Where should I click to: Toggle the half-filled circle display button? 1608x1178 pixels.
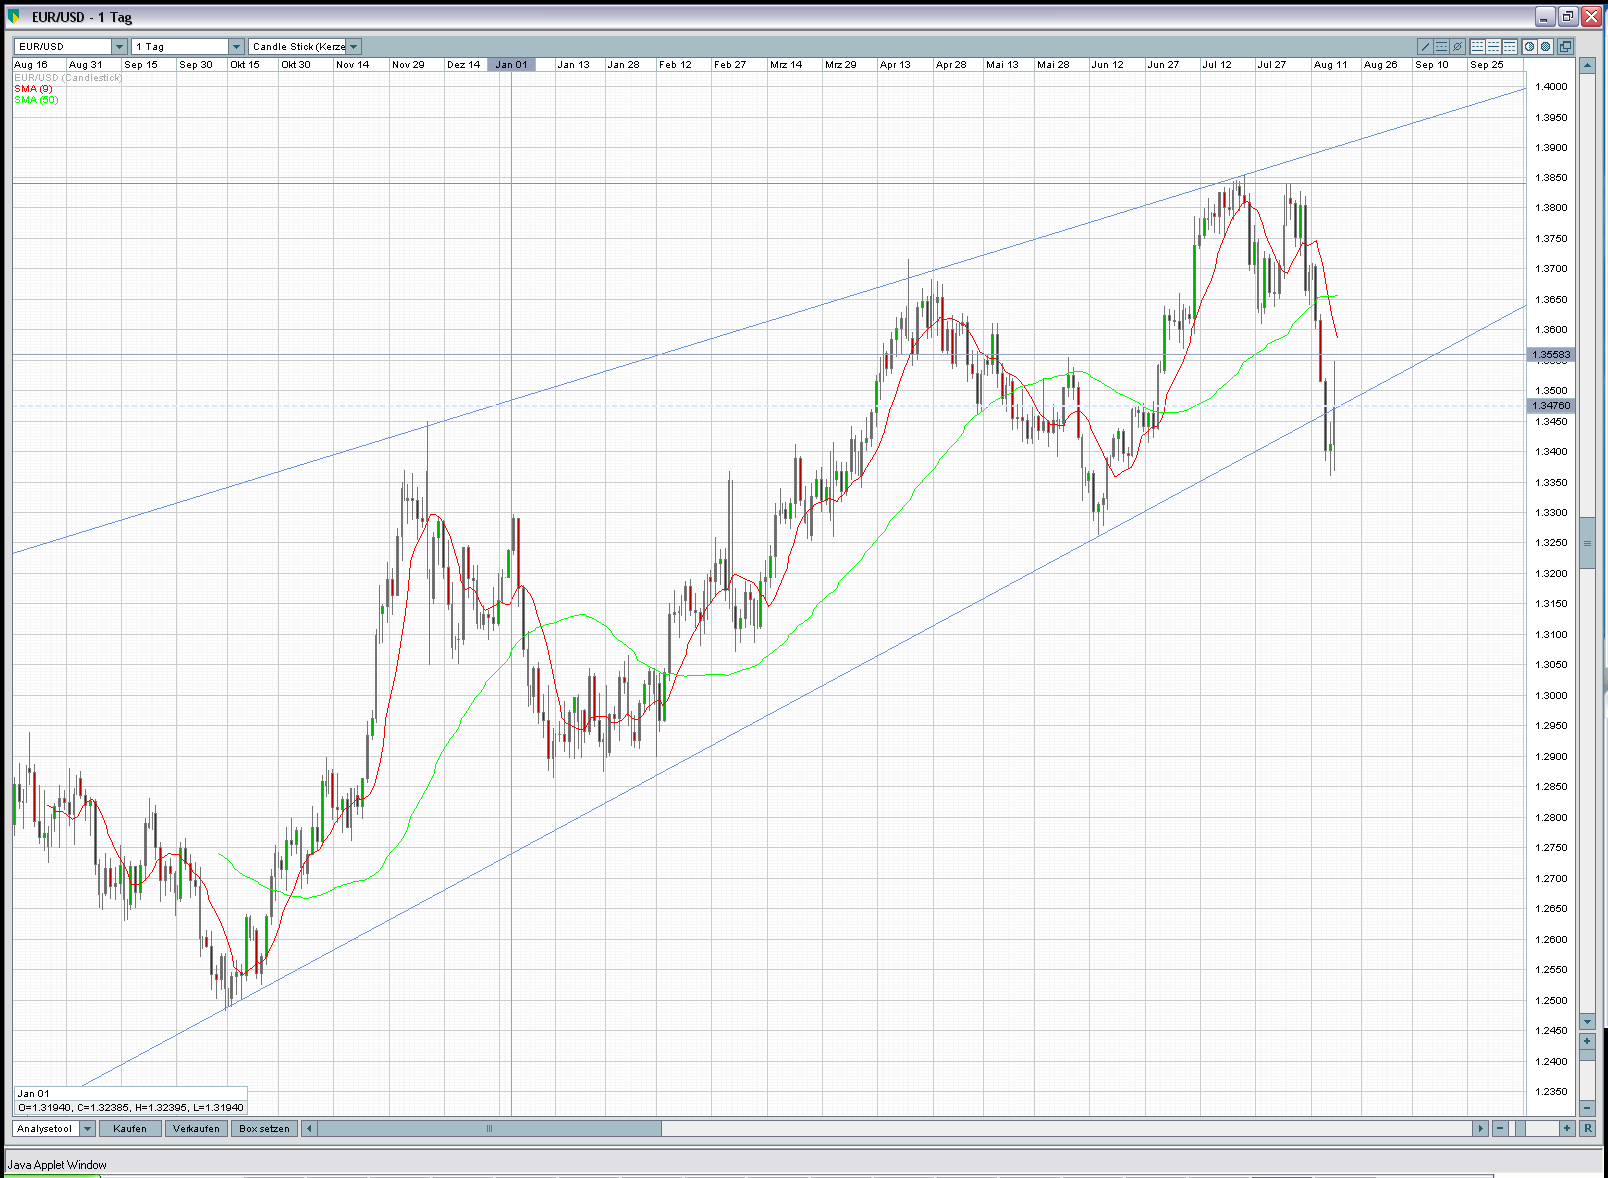pyautogui.click(x=1530, y=47)
